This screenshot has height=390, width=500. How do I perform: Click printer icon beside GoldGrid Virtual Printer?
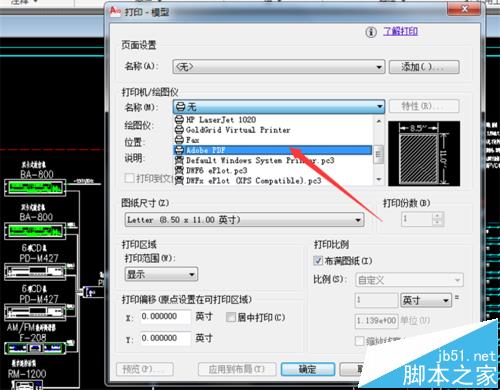pyautogui.click(x=179, y=130)
